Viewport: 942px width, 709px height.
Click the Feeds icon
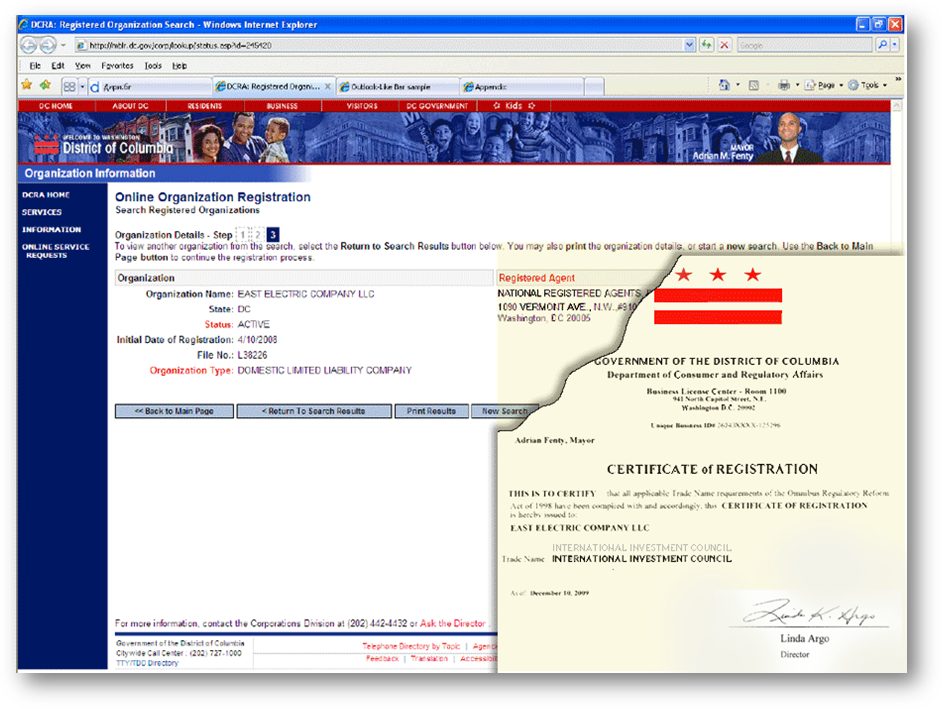(x=753, y=85)
